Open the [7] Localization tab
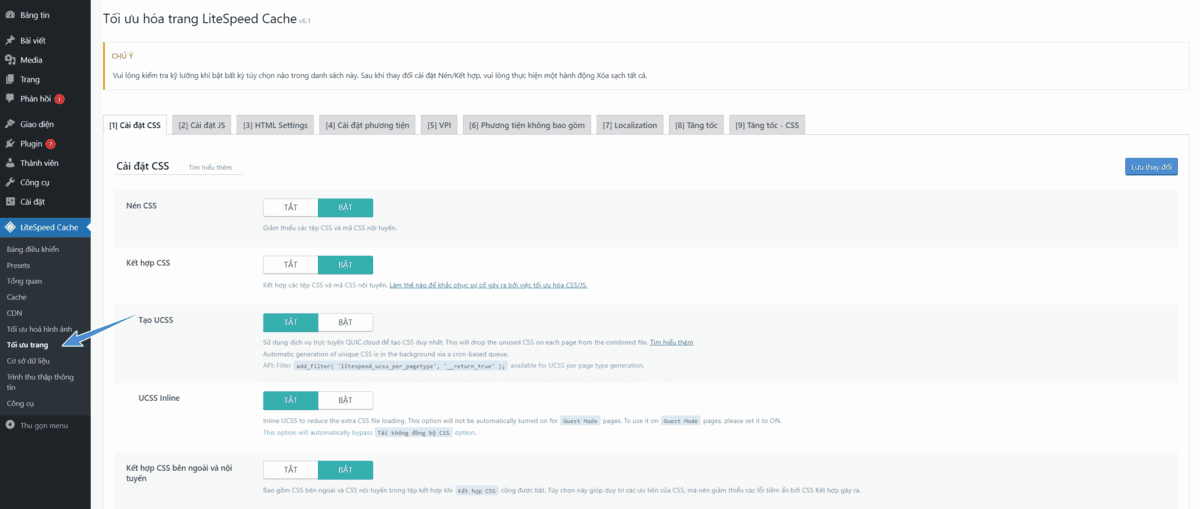 630,125
